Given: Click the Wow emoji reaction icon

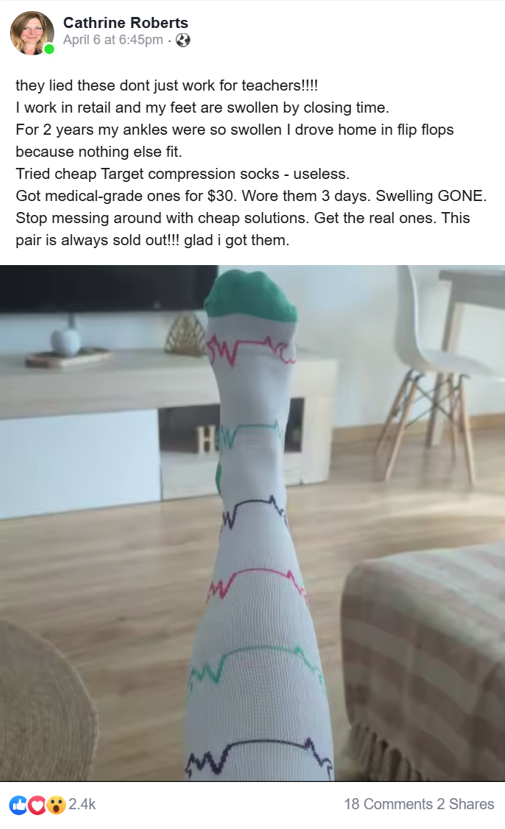Looking at the screenshot, I should 56,805.
